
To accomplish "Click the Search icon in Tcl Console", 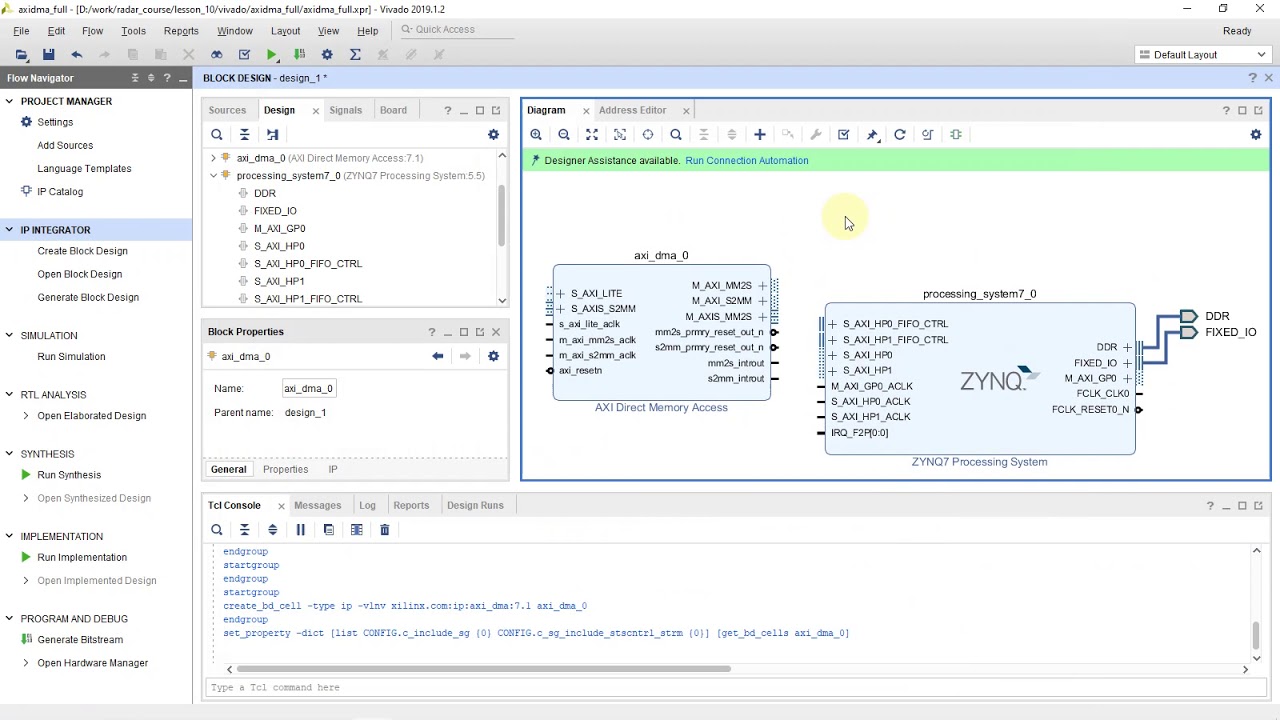I will click(x=216, y=530).
